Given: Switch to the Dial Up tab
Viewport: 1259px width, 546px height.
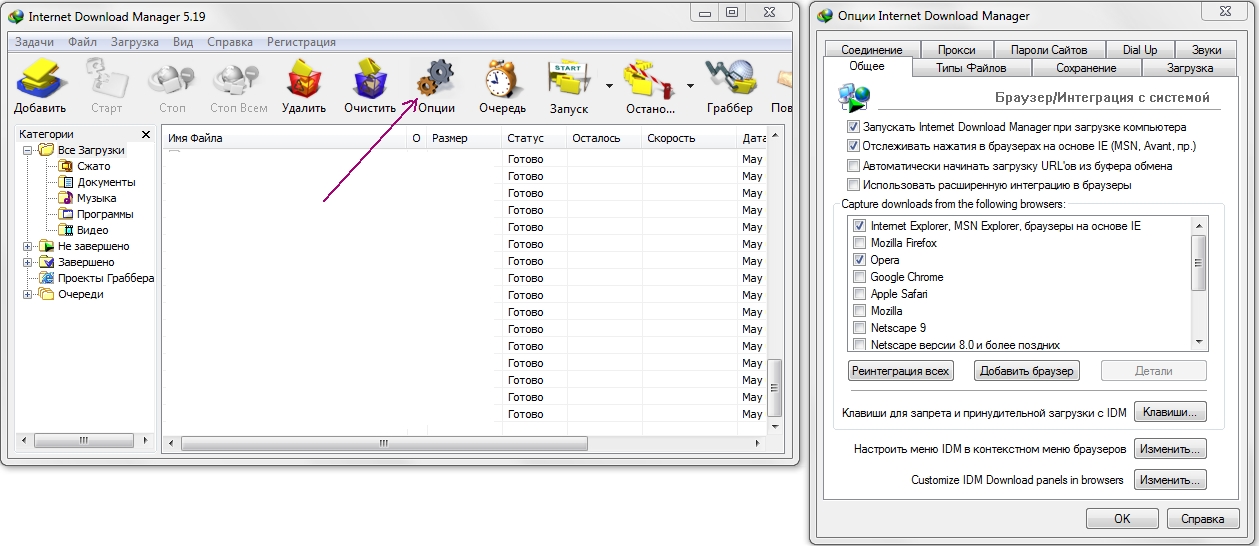Looking at the screenshot, I should (1139, 49).
